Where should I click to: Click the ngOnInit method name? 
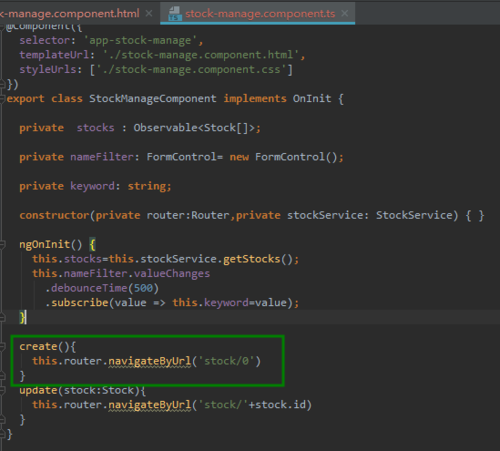click(44, 244)
